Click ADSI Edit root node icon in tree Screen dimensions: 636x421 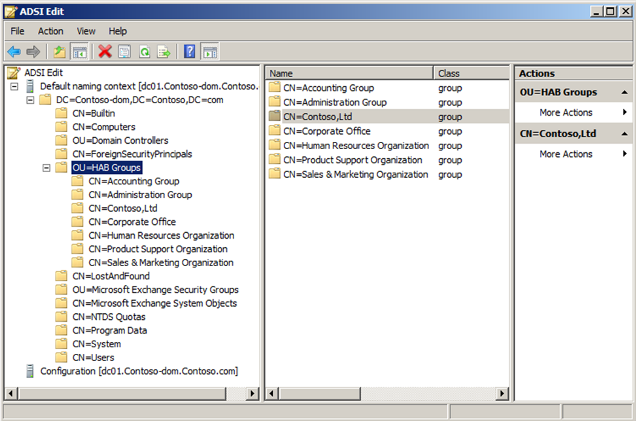click(13, 73)
